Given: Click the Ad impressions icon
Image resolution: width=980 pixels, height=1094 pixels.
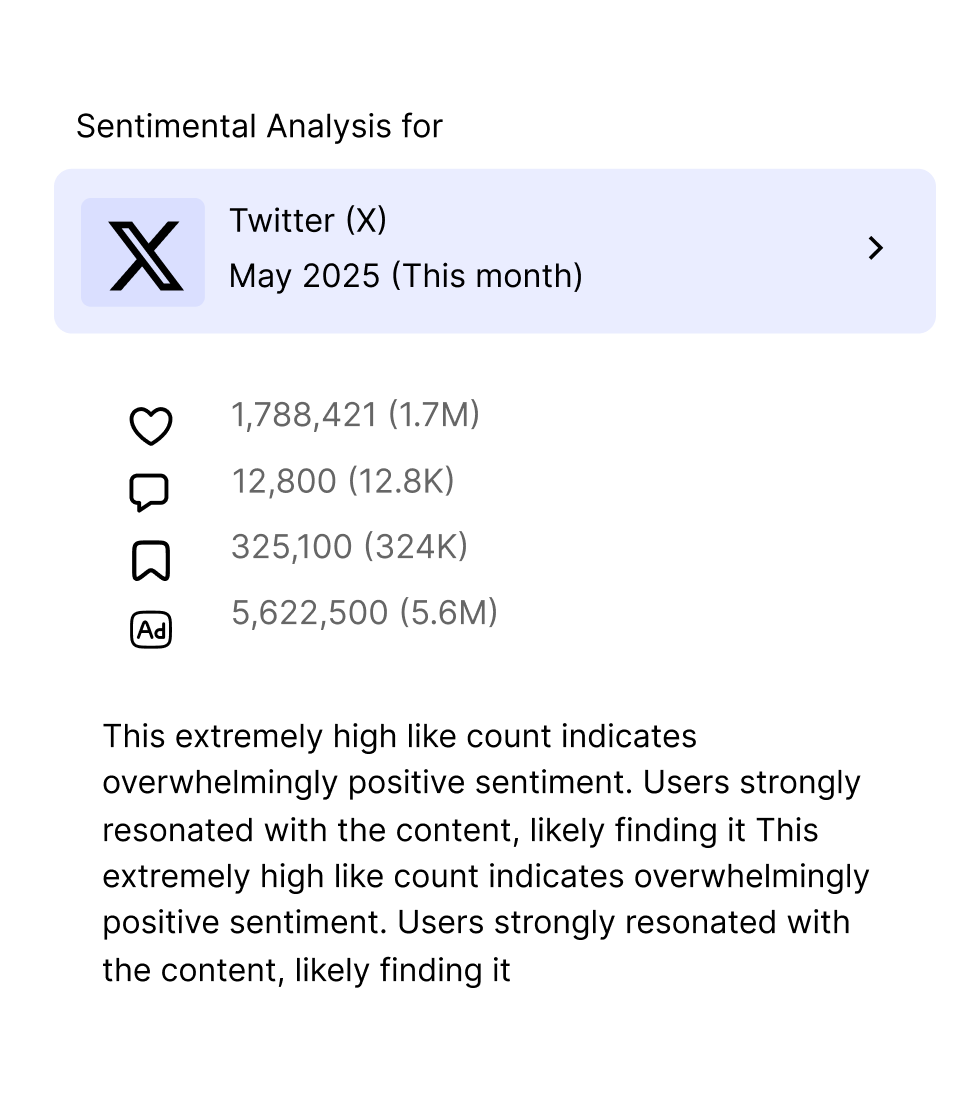Looking at the screenshot, I should click(x=151, y=630).
